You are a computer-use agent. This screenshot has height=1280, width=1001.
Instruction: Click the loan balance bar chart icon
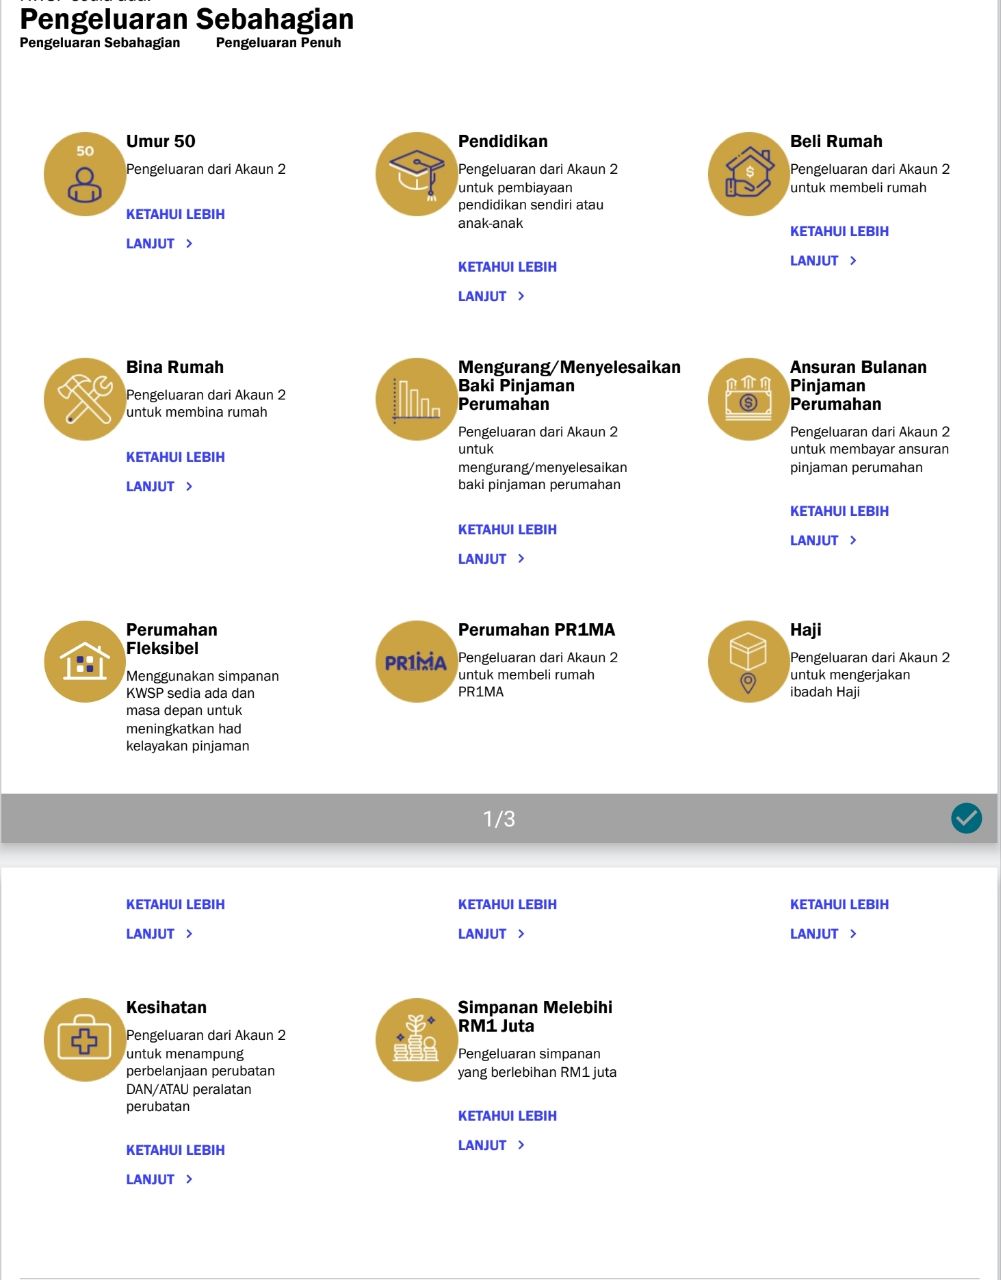pyautogui.click(x=417, y=400)
